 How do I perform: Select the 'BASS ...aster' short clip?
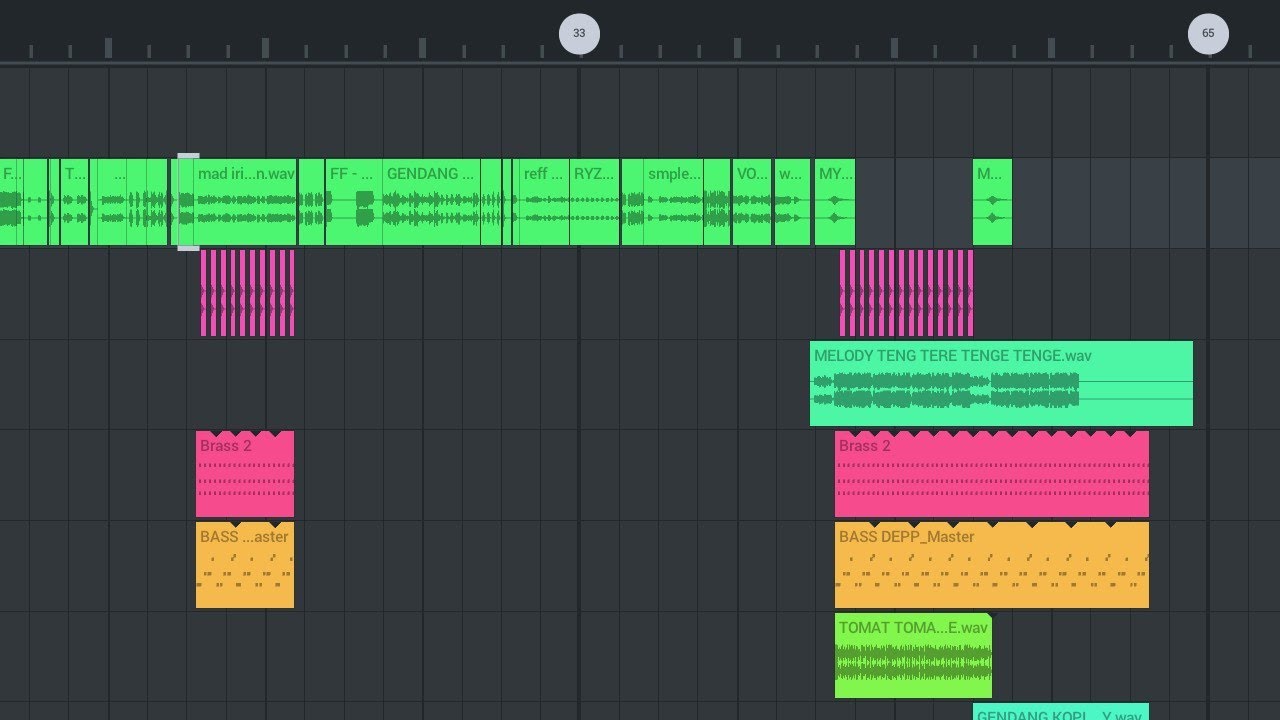[x=245, y=565]
